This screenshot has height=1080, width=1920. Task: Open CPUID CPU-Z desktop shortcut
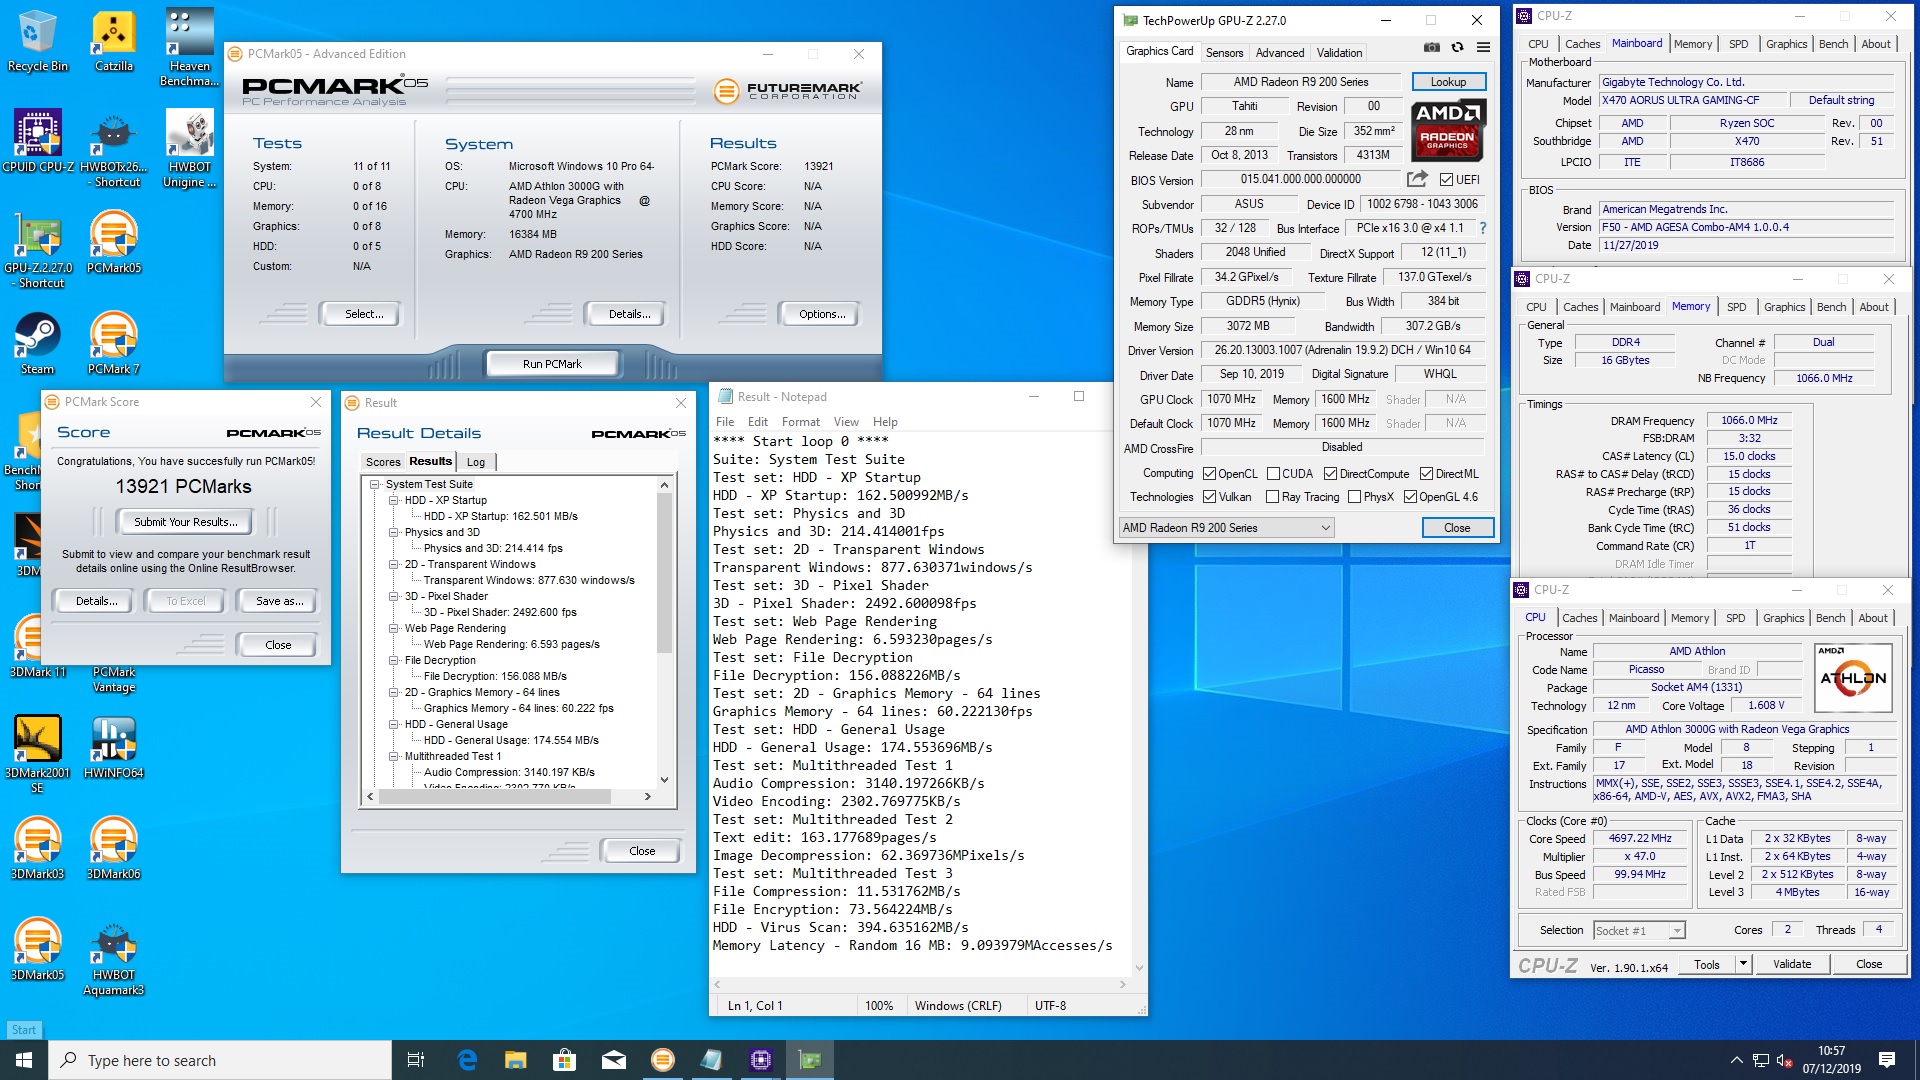coord(37,140)
